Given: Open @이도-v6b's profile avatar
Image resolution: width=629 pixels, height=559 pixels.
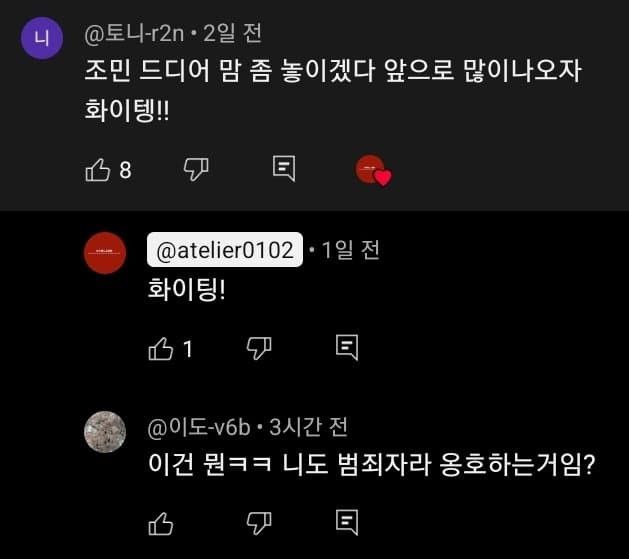Looking at the screenshot, I should pos(105,431).
